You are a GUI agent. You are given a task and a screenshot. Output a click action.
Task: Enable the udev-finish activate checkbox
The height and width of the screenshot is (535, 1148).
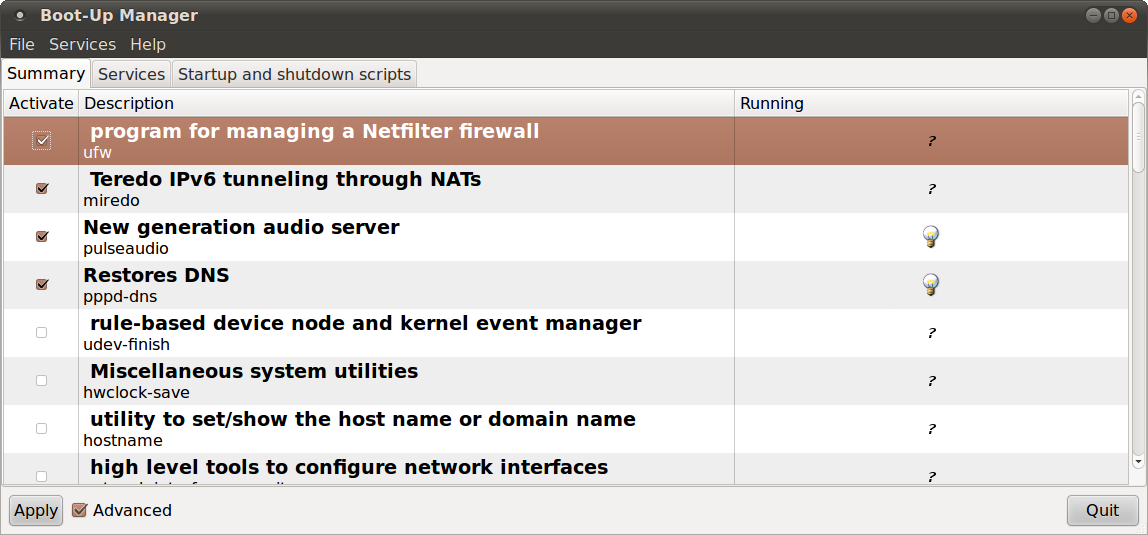[42, 332]
